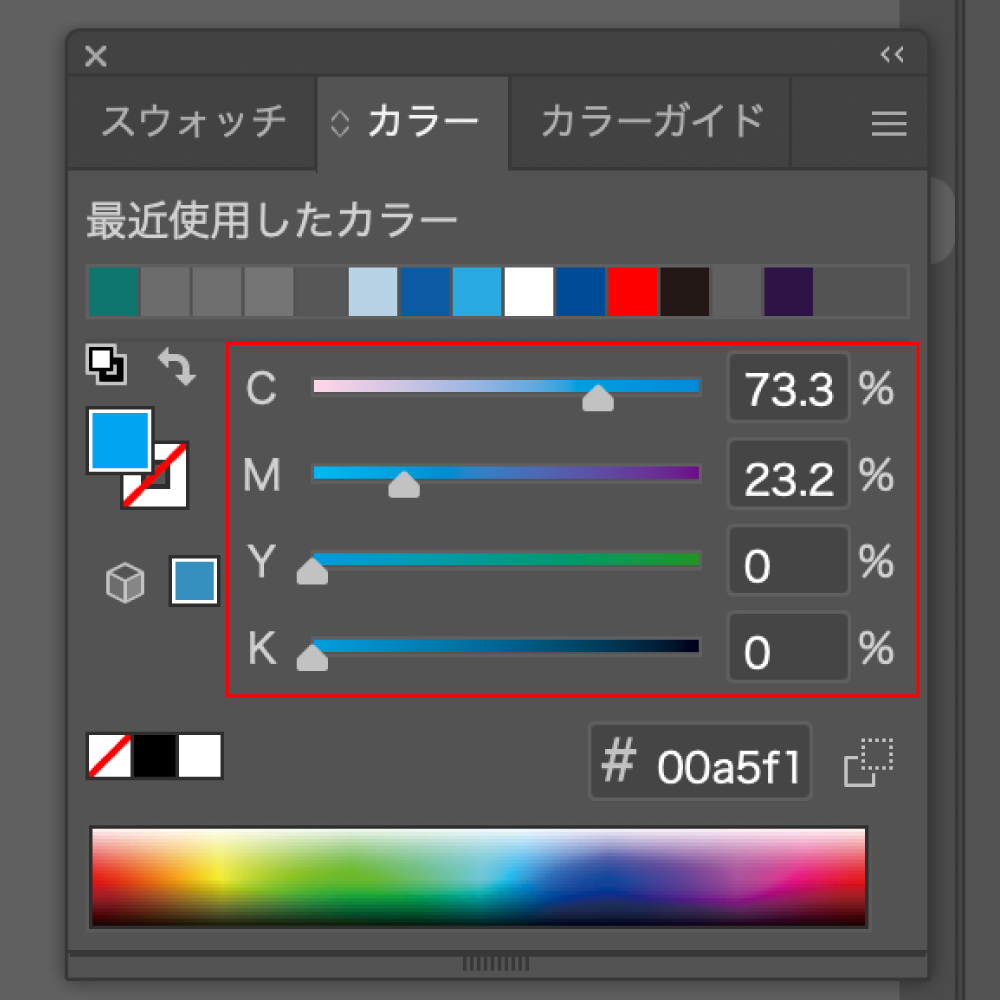Swap fill and stroke with curved arrow

[x=177, y=366]
